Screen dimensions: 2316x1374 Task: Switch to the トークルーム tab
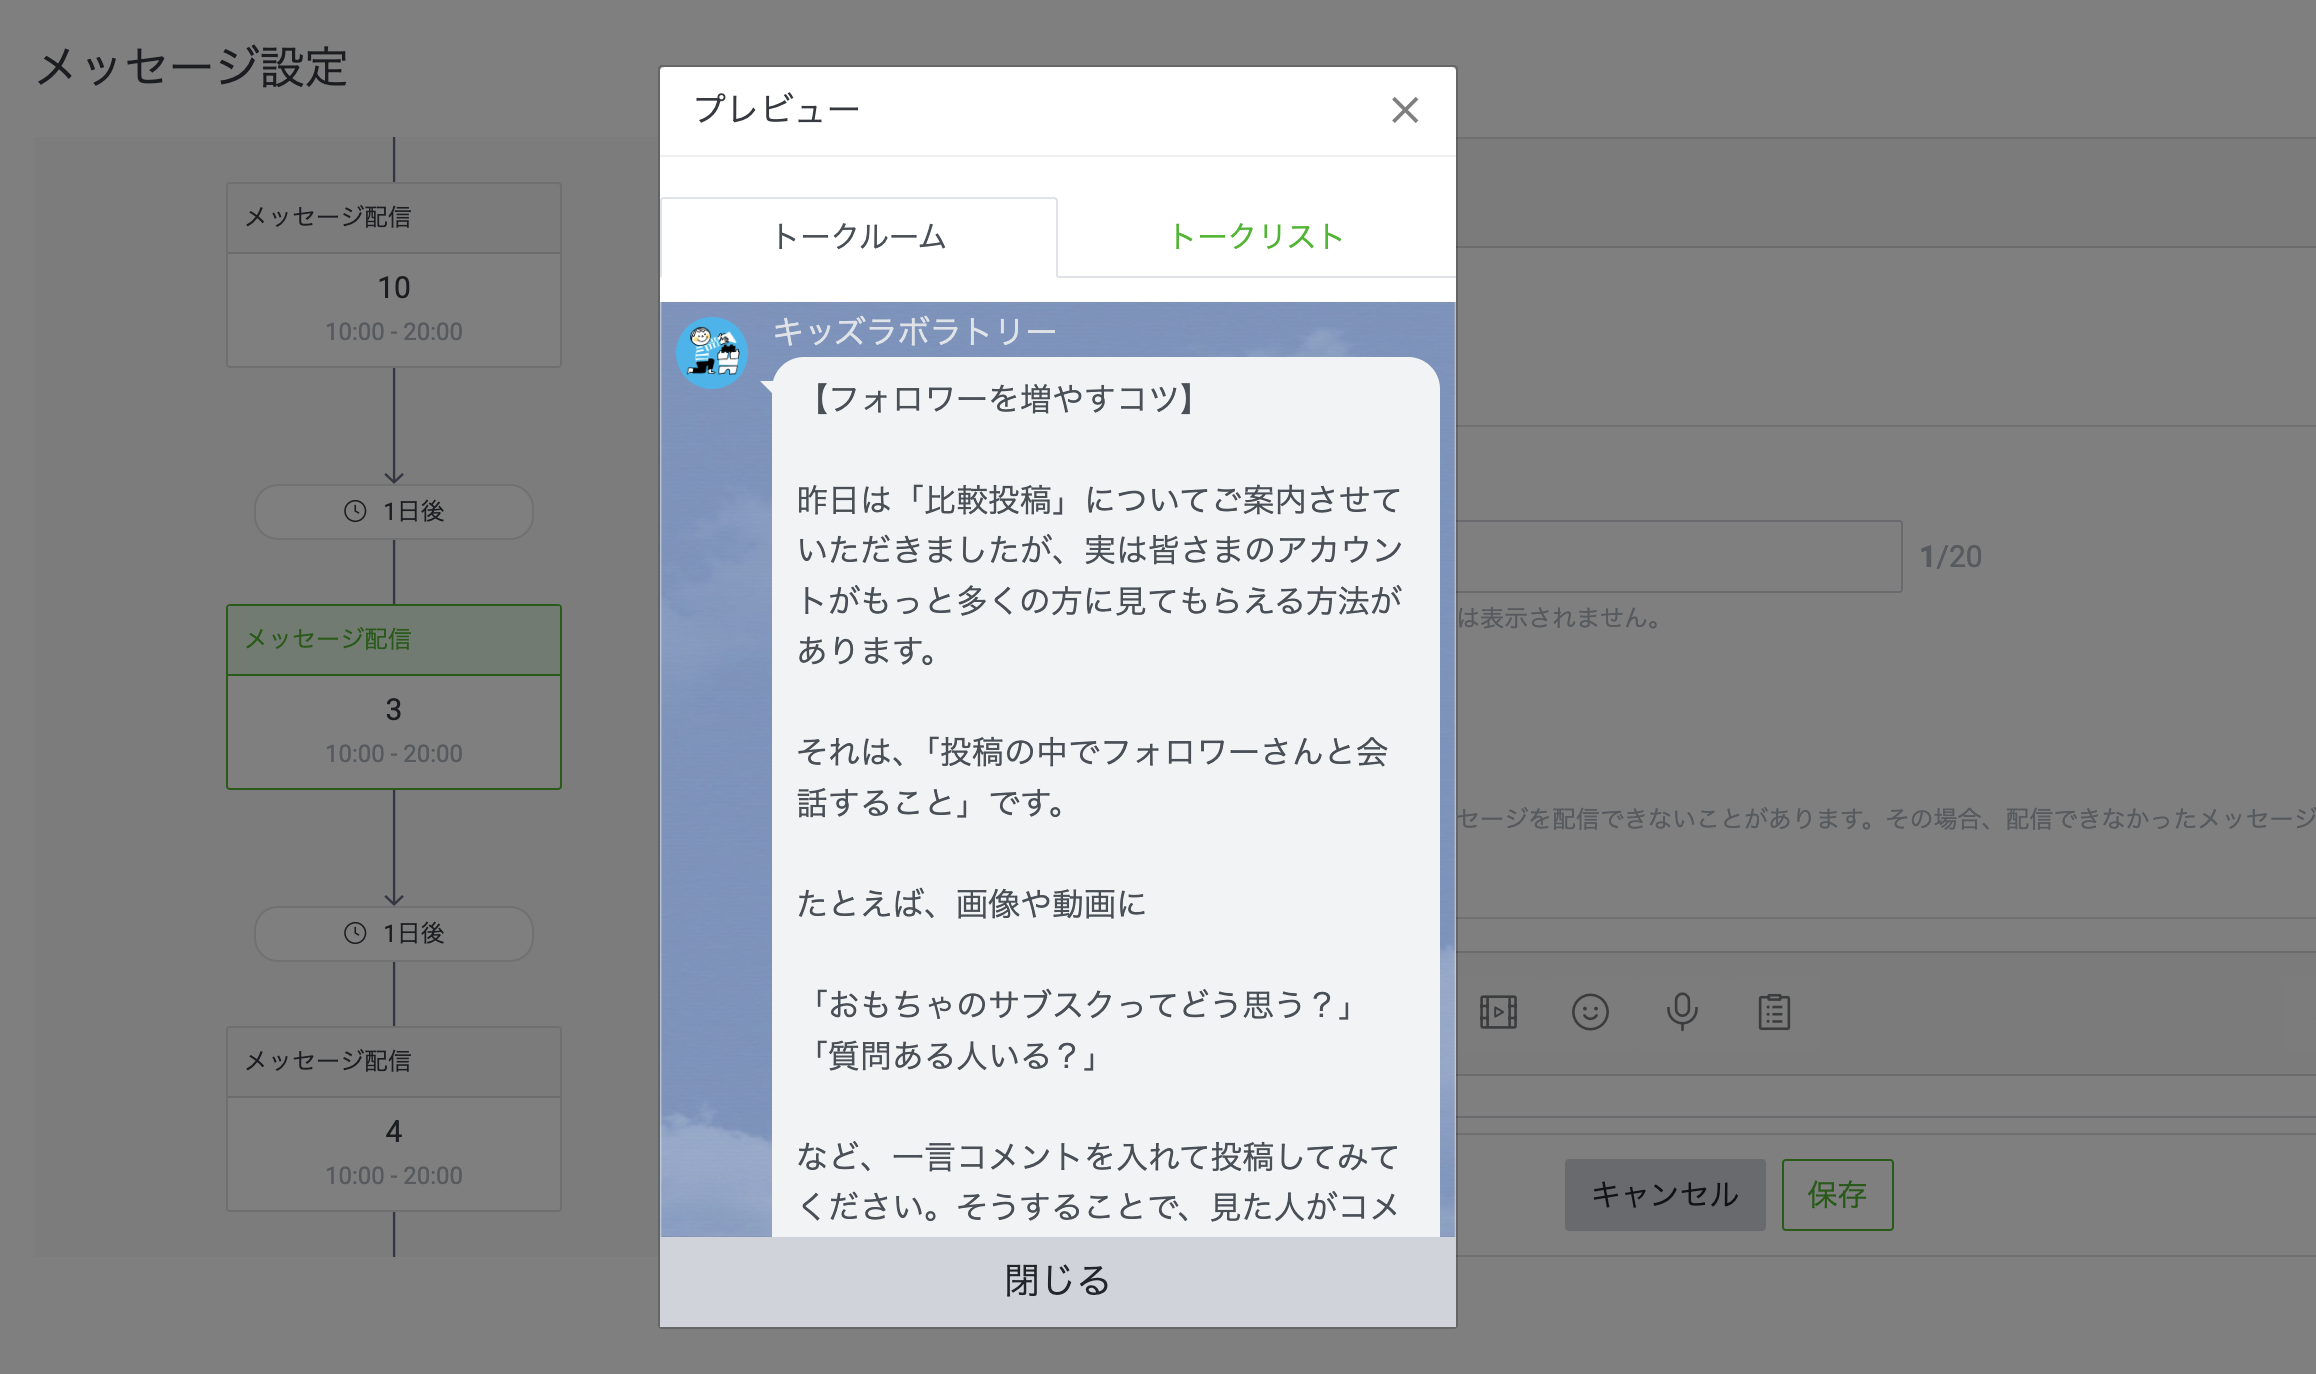pyautogui.click(x=859, y=237)
